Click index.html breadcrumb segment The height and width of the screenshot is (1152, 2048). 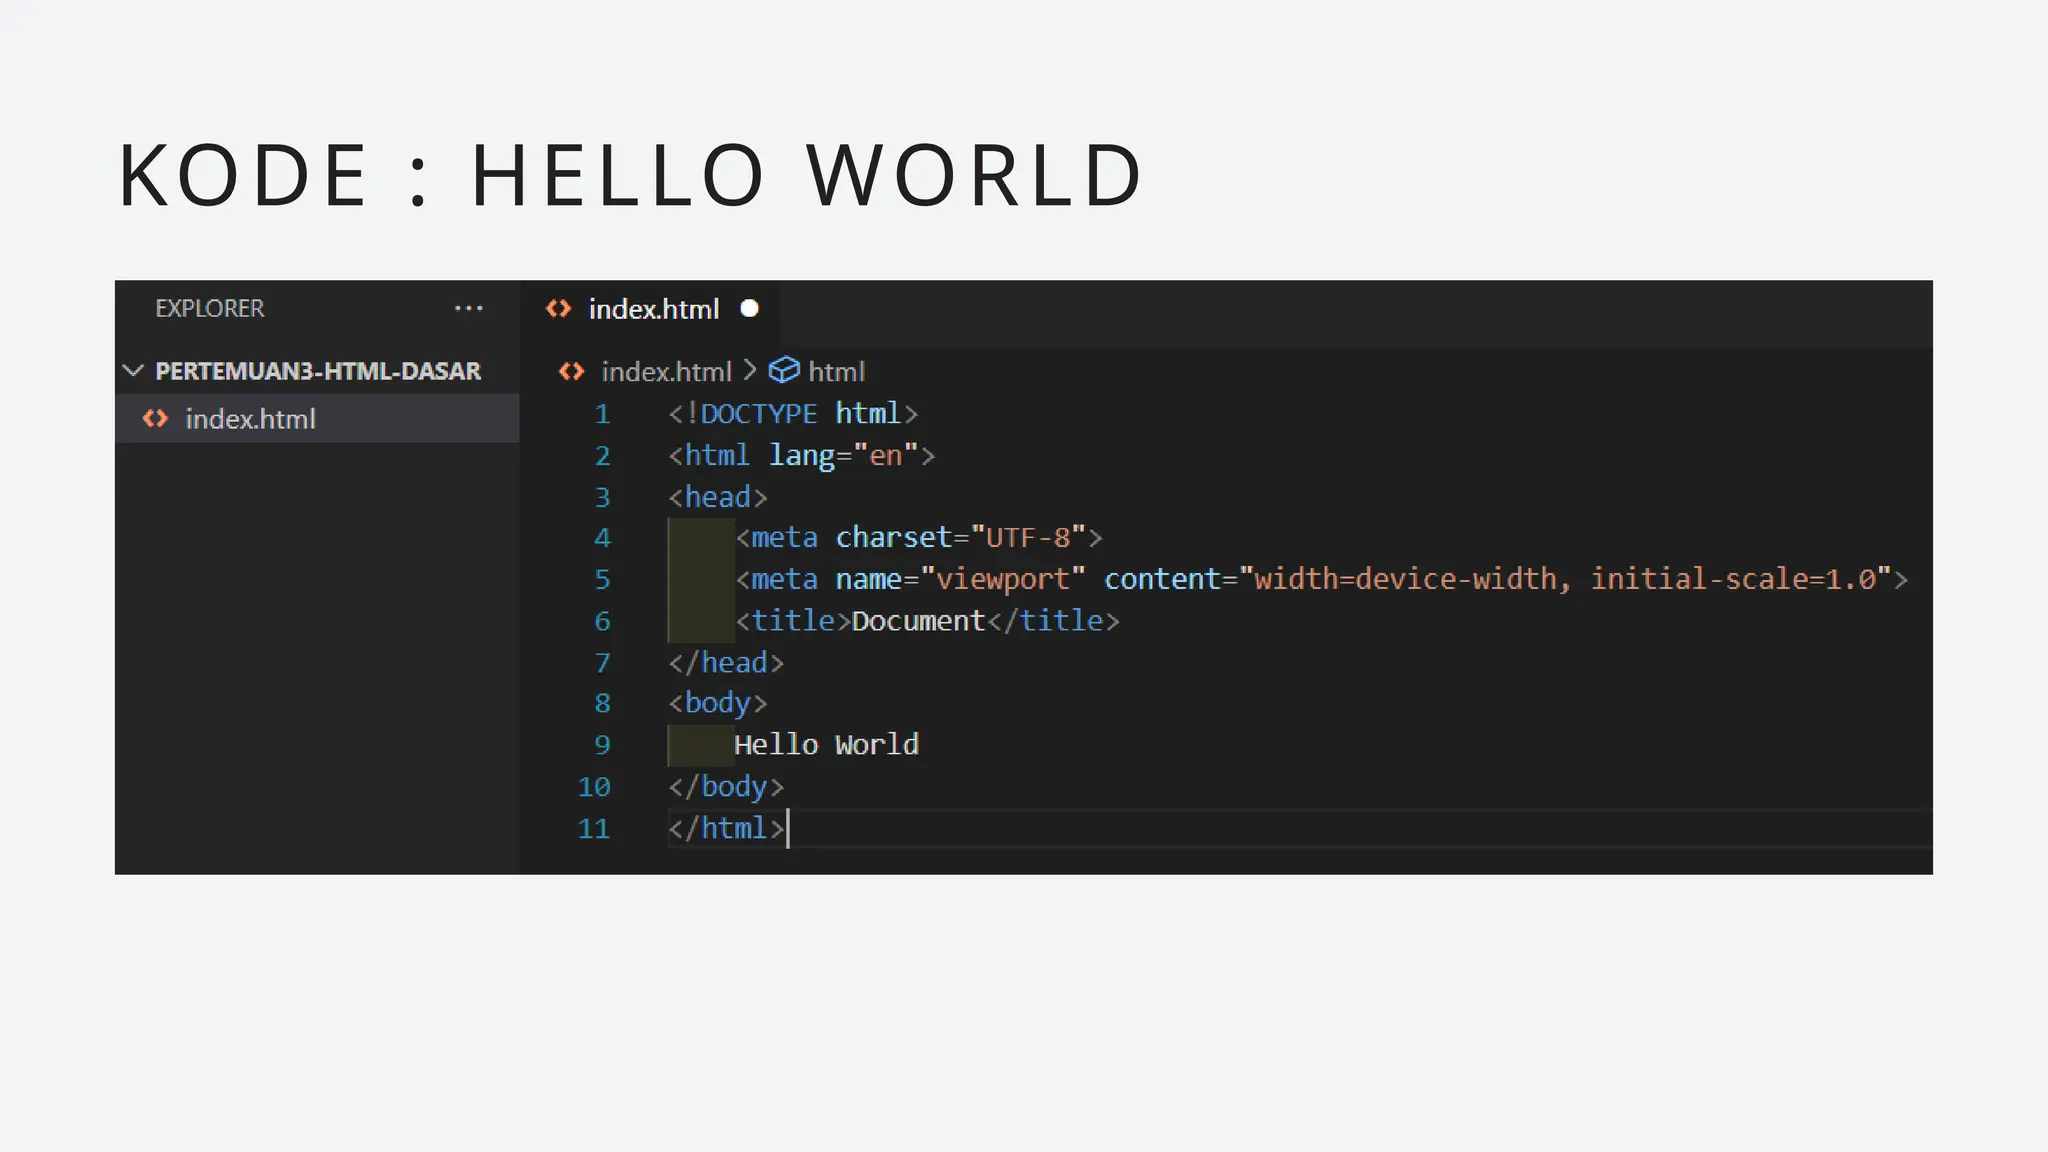click(x=666, y=372)
